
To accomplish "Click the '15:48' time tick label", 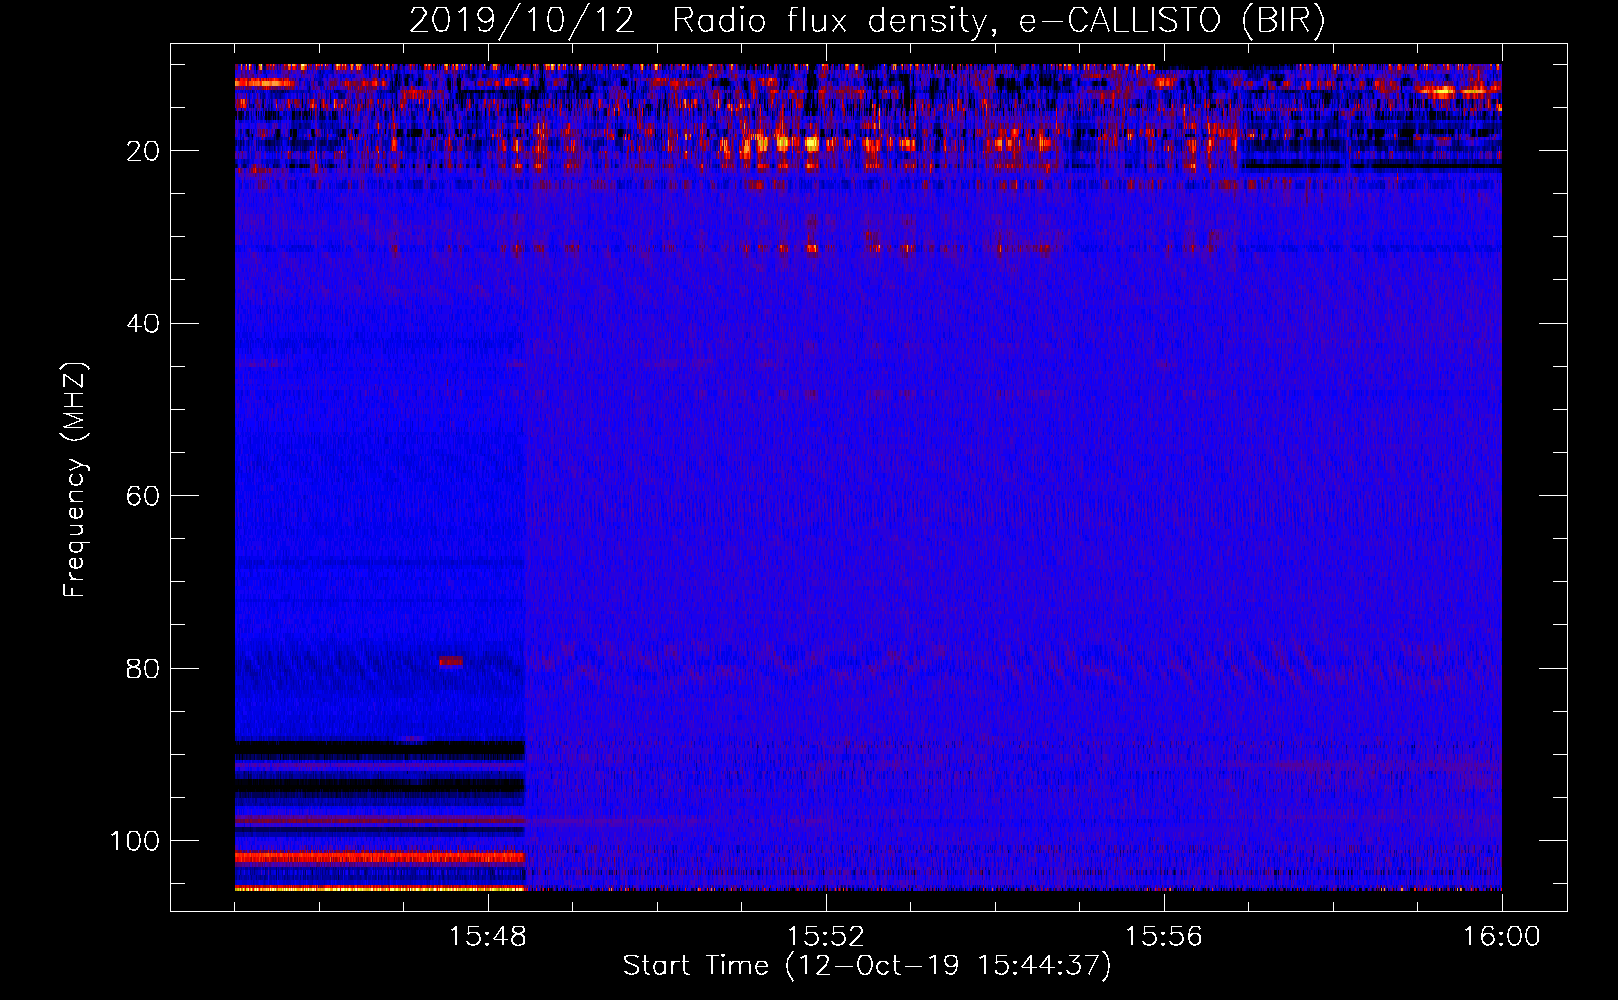I will tap(488, 937).
